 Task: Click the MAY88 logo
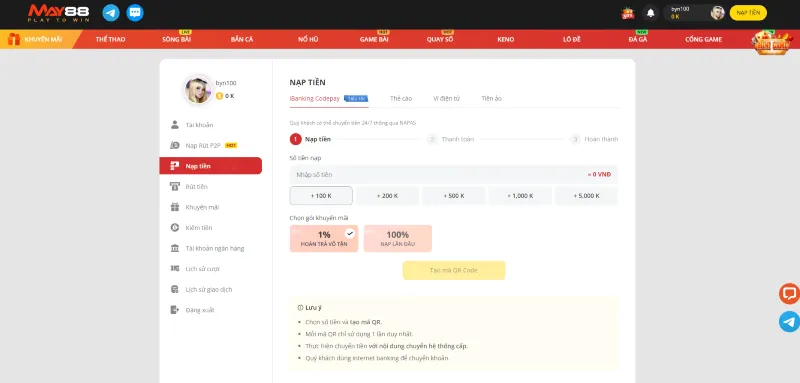coord(59,13)
